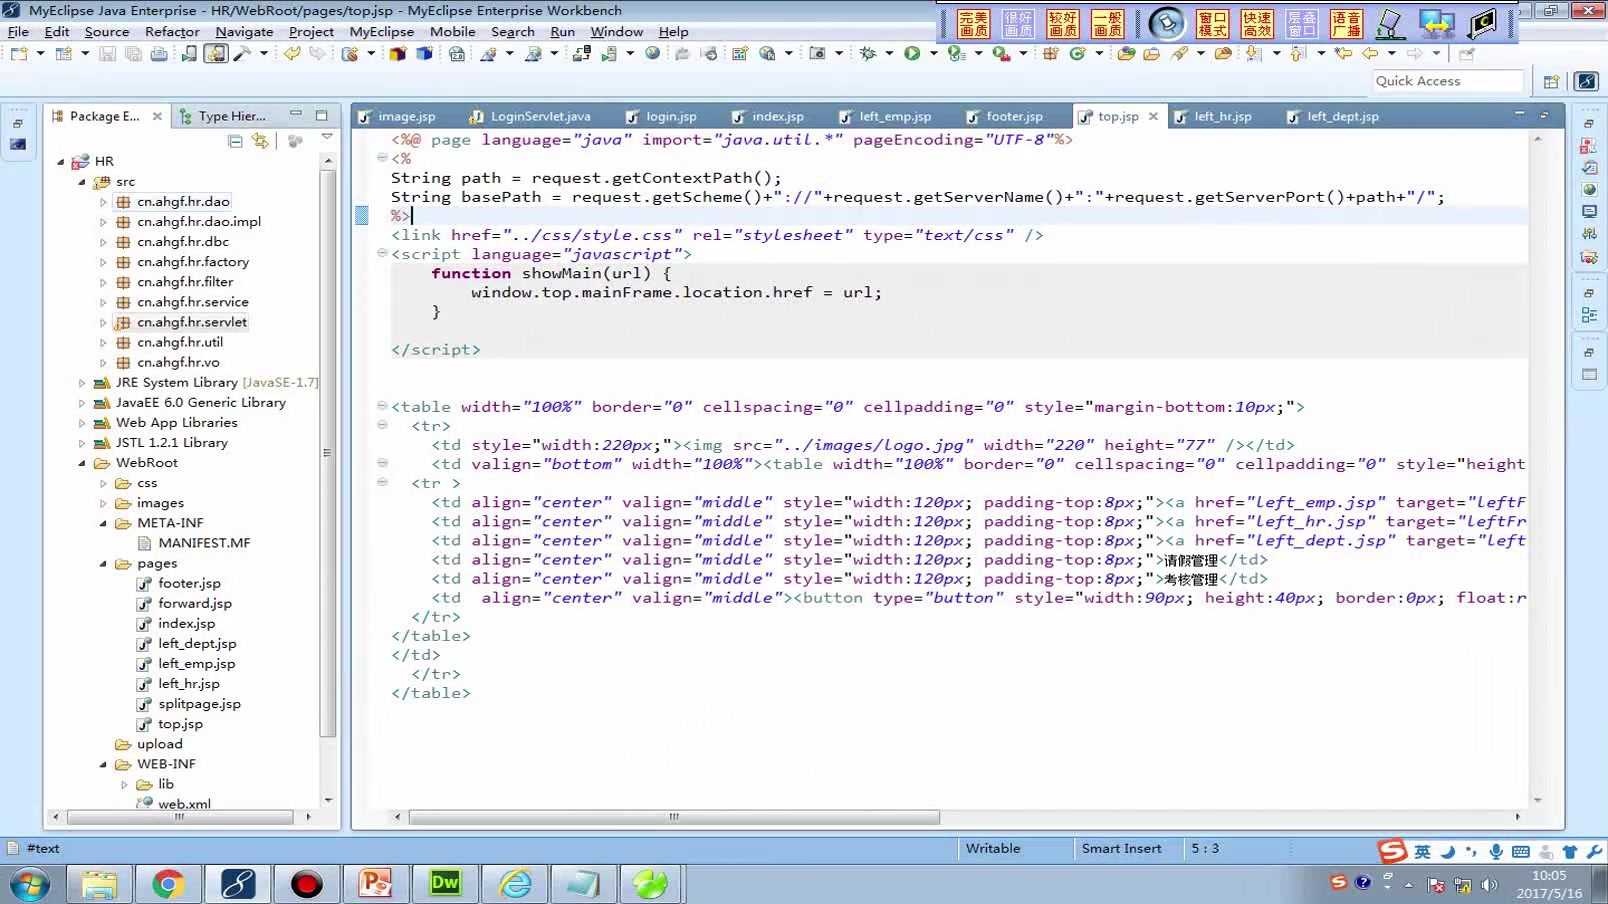Click in the Quick Access field
Viewport: 1608px width, 904px height.
[x=1447, y=81]
